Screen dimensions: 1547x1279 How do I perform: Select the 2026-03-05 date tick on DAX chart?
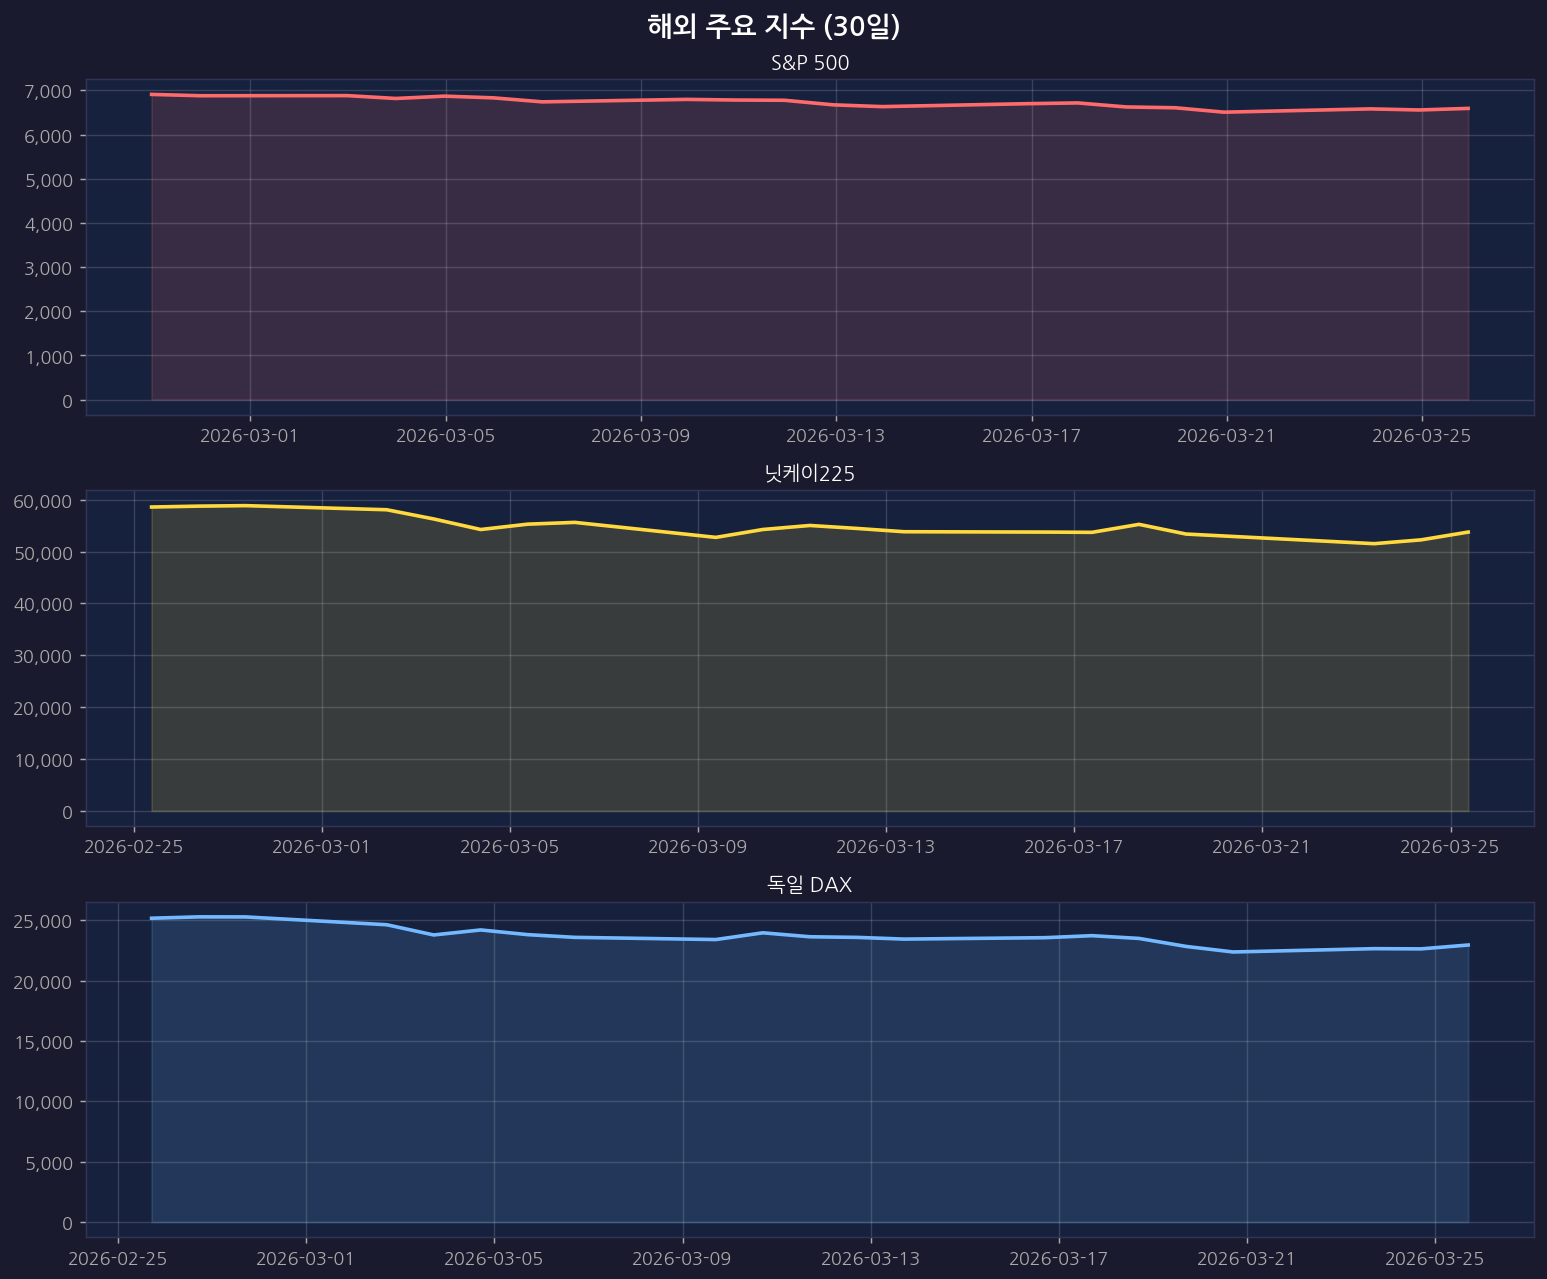tap(494, 1258)
